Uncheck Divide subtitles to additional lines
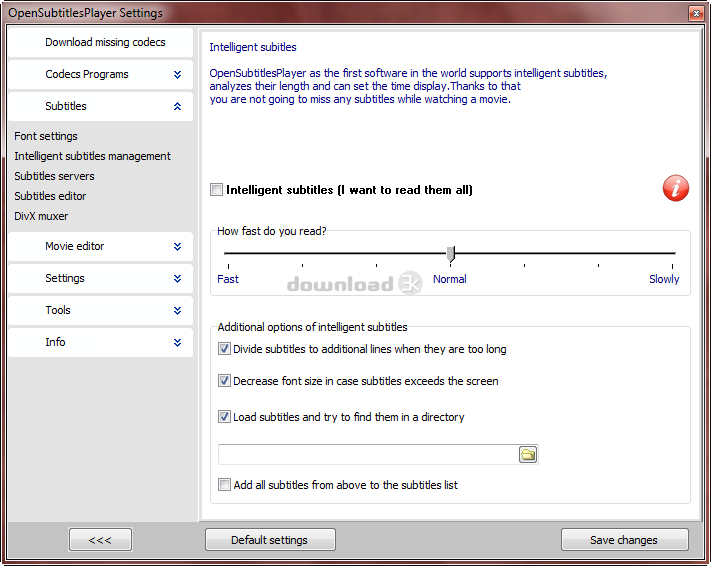Screen dimensions: 711x566 point(224,349)
